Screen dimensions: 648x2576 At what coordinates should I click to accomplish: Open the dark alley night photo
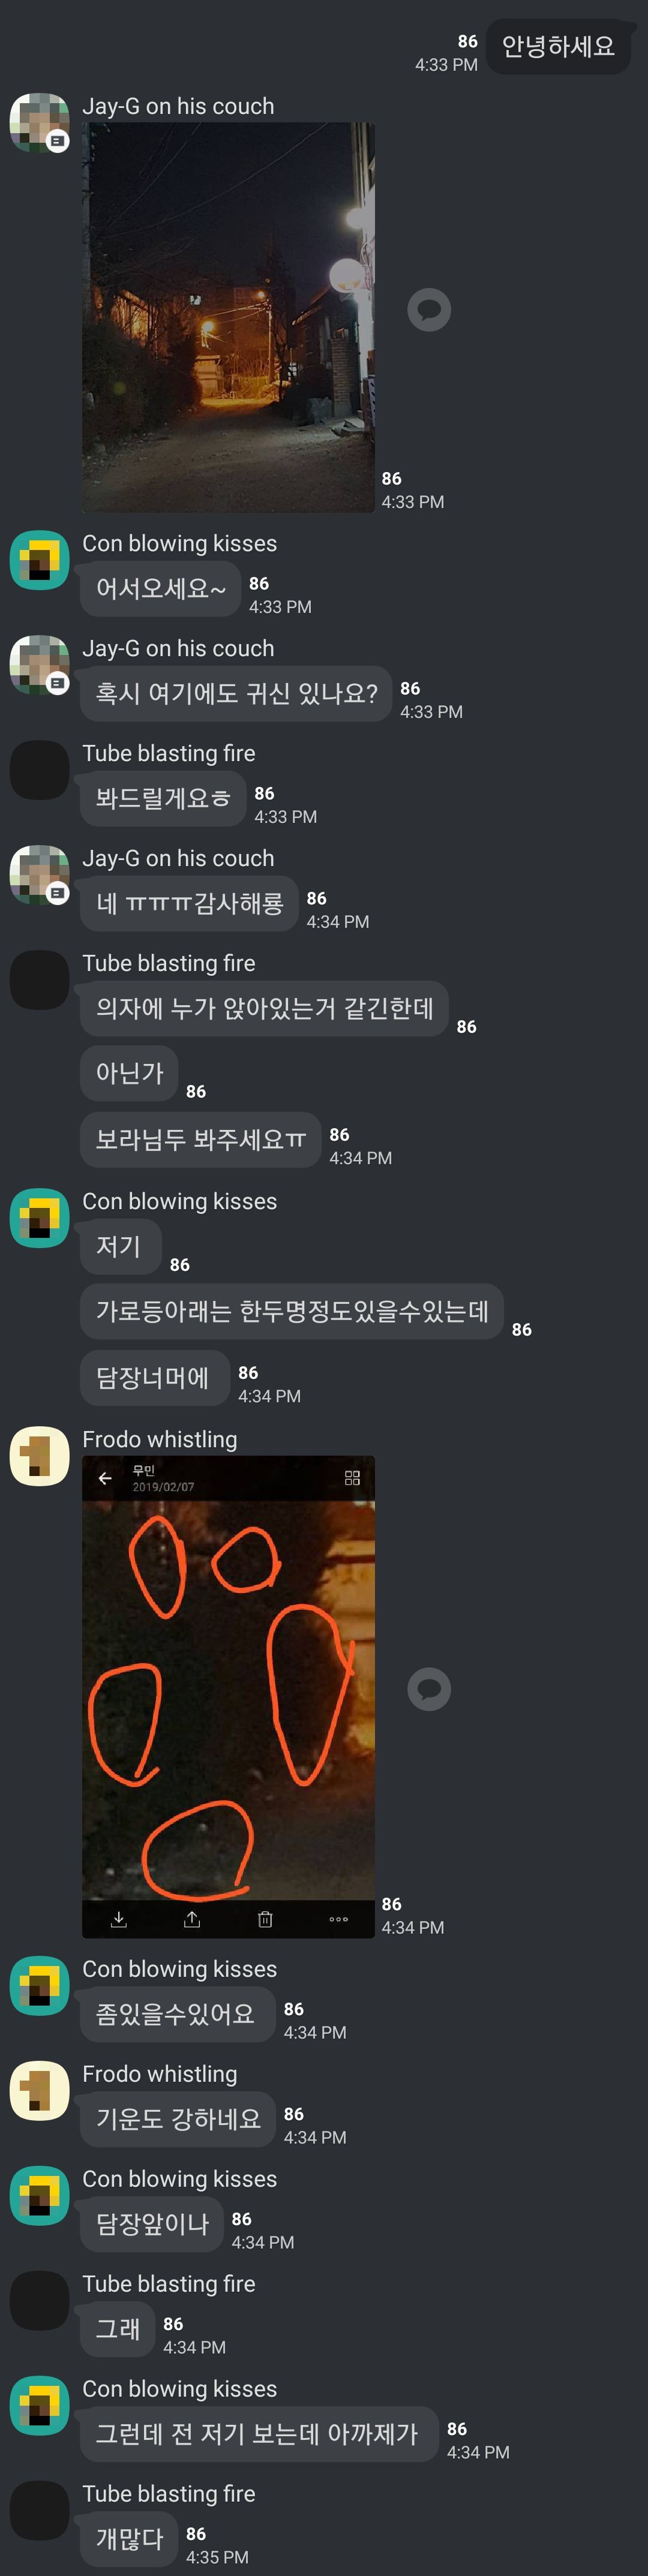tap(228, 317)
